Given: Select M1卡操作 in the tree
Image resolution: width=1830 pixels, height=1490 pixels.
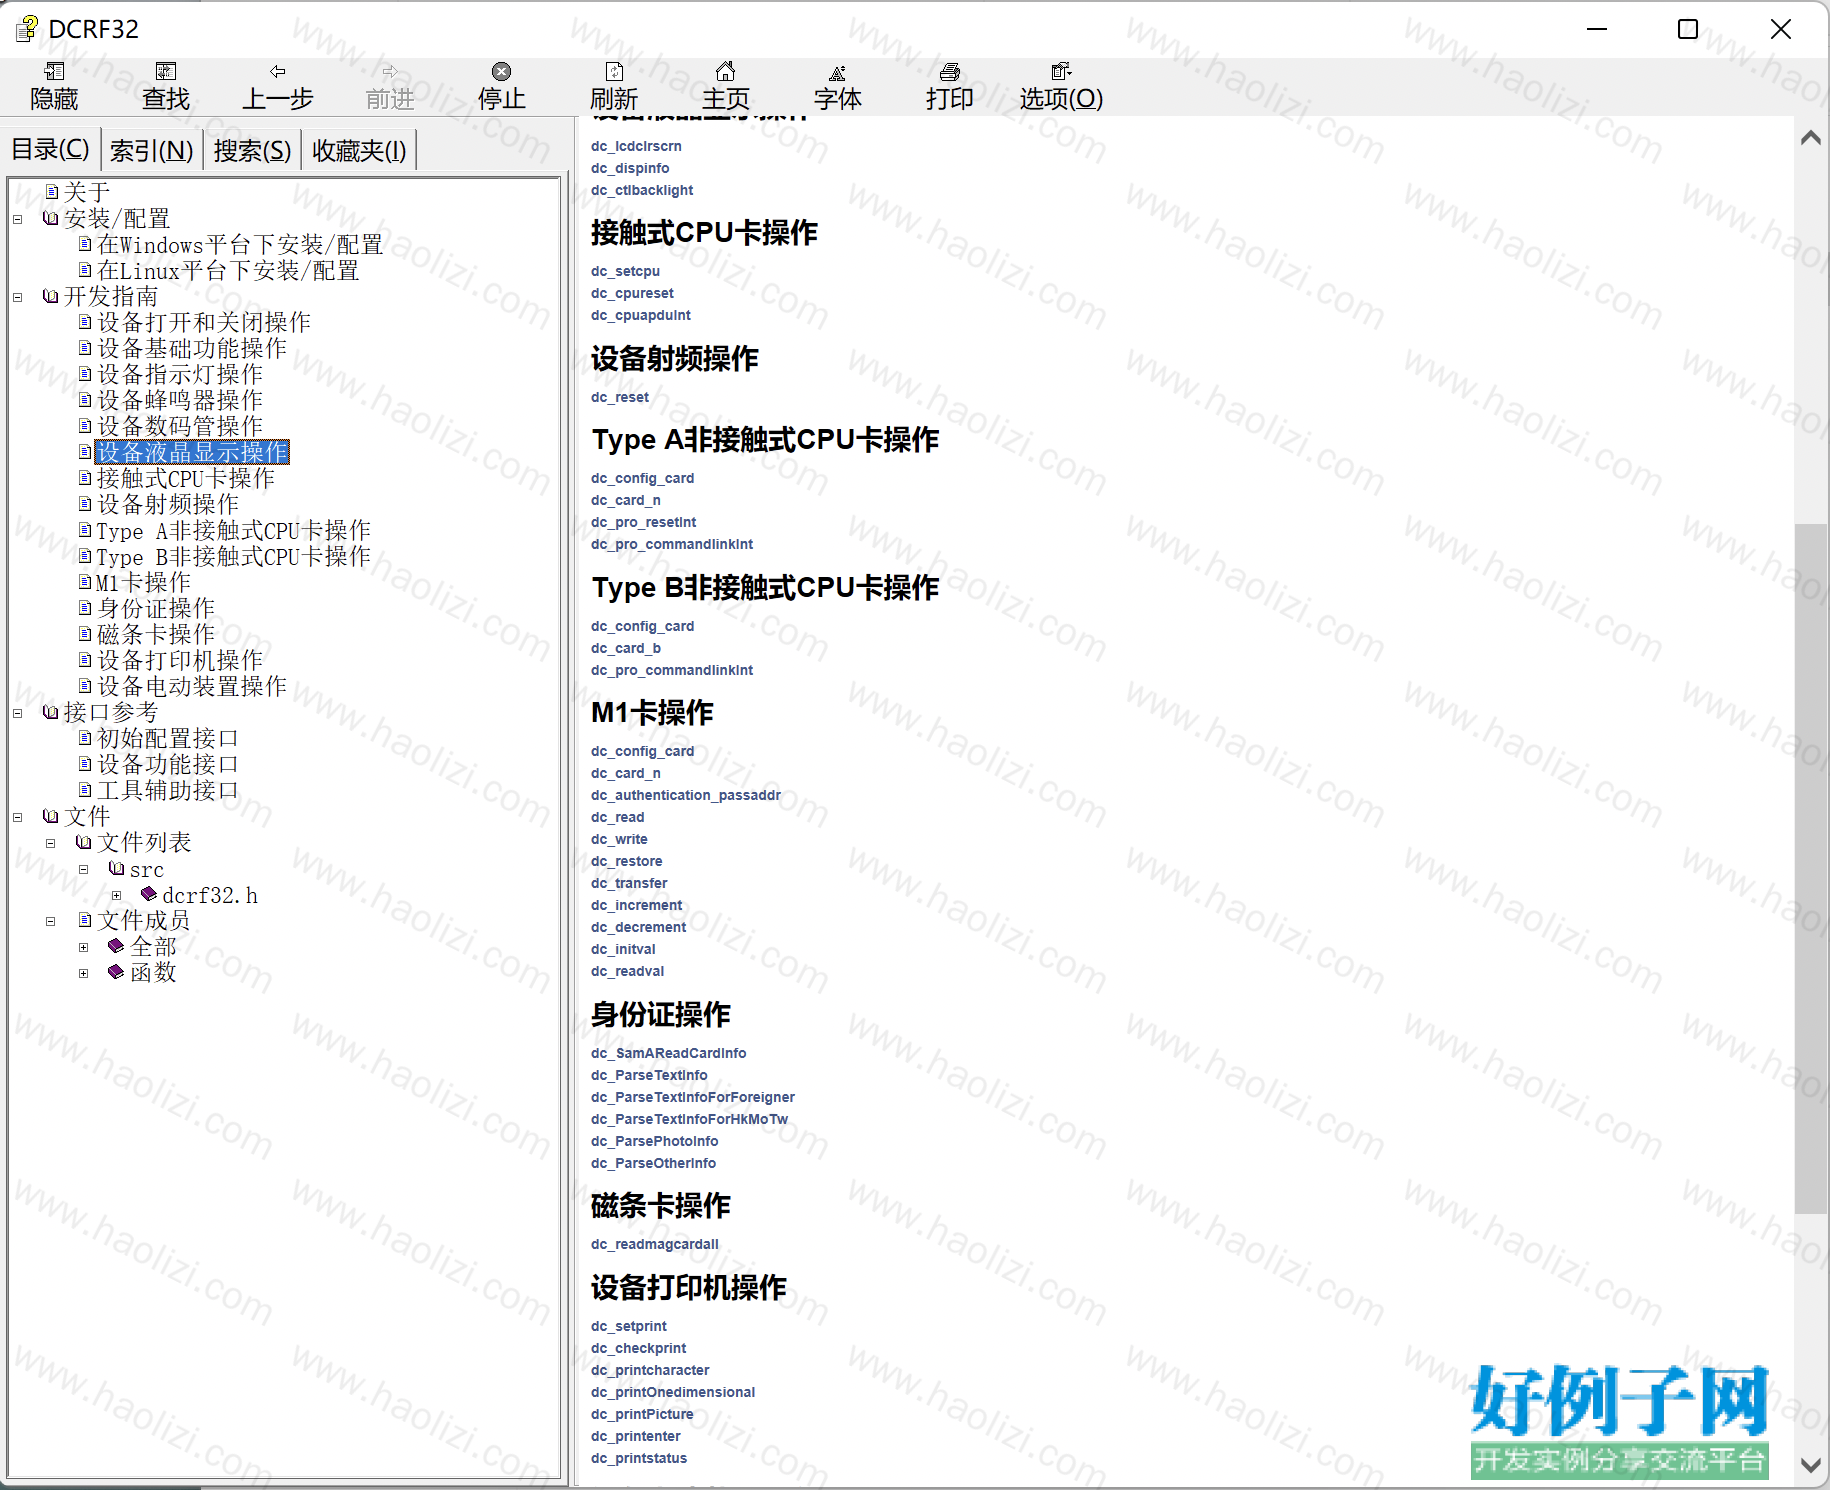Looking at the screenshot, I should [x=143, y=582].
